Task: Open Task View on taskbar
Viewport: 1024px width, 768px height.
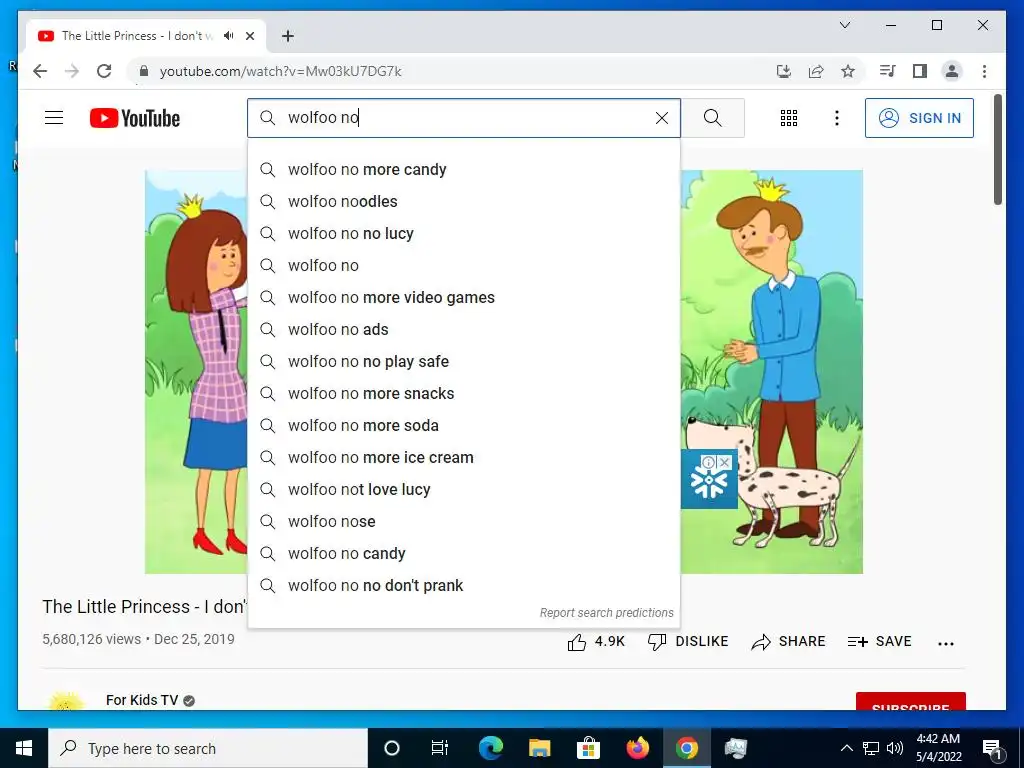Action: tap(440, 748)
